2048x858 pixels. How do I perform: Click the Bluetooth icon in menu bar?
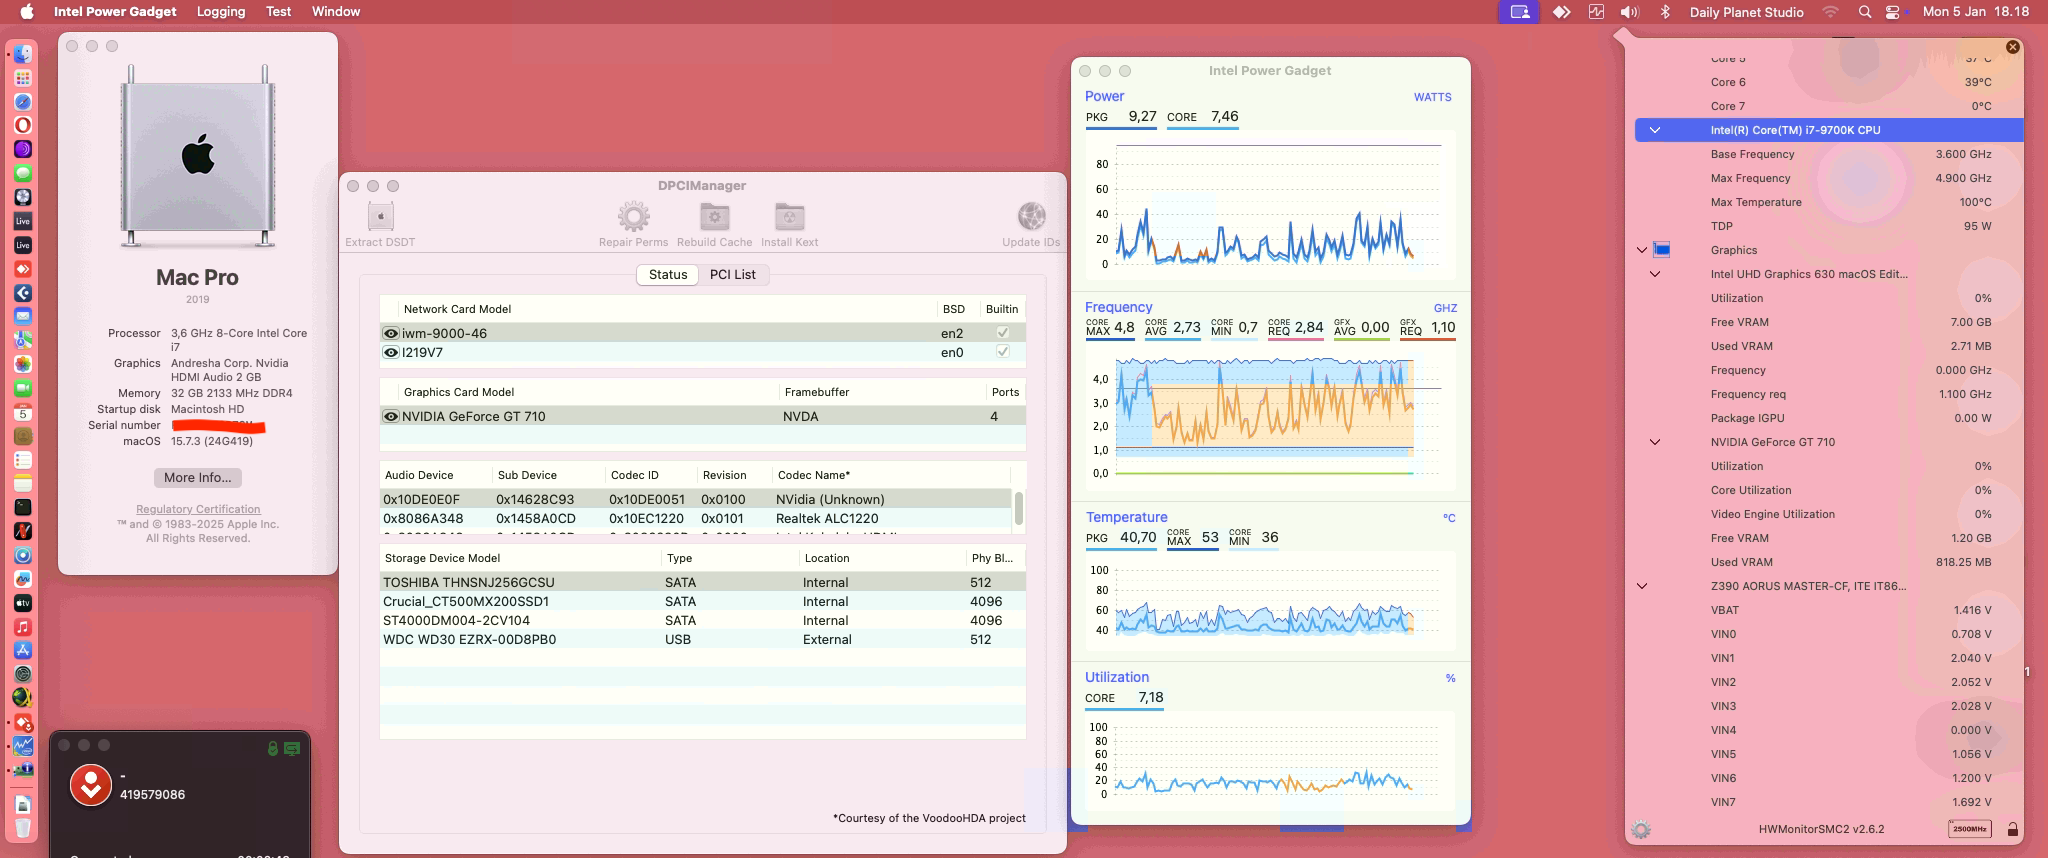[x=1665, y=12]
